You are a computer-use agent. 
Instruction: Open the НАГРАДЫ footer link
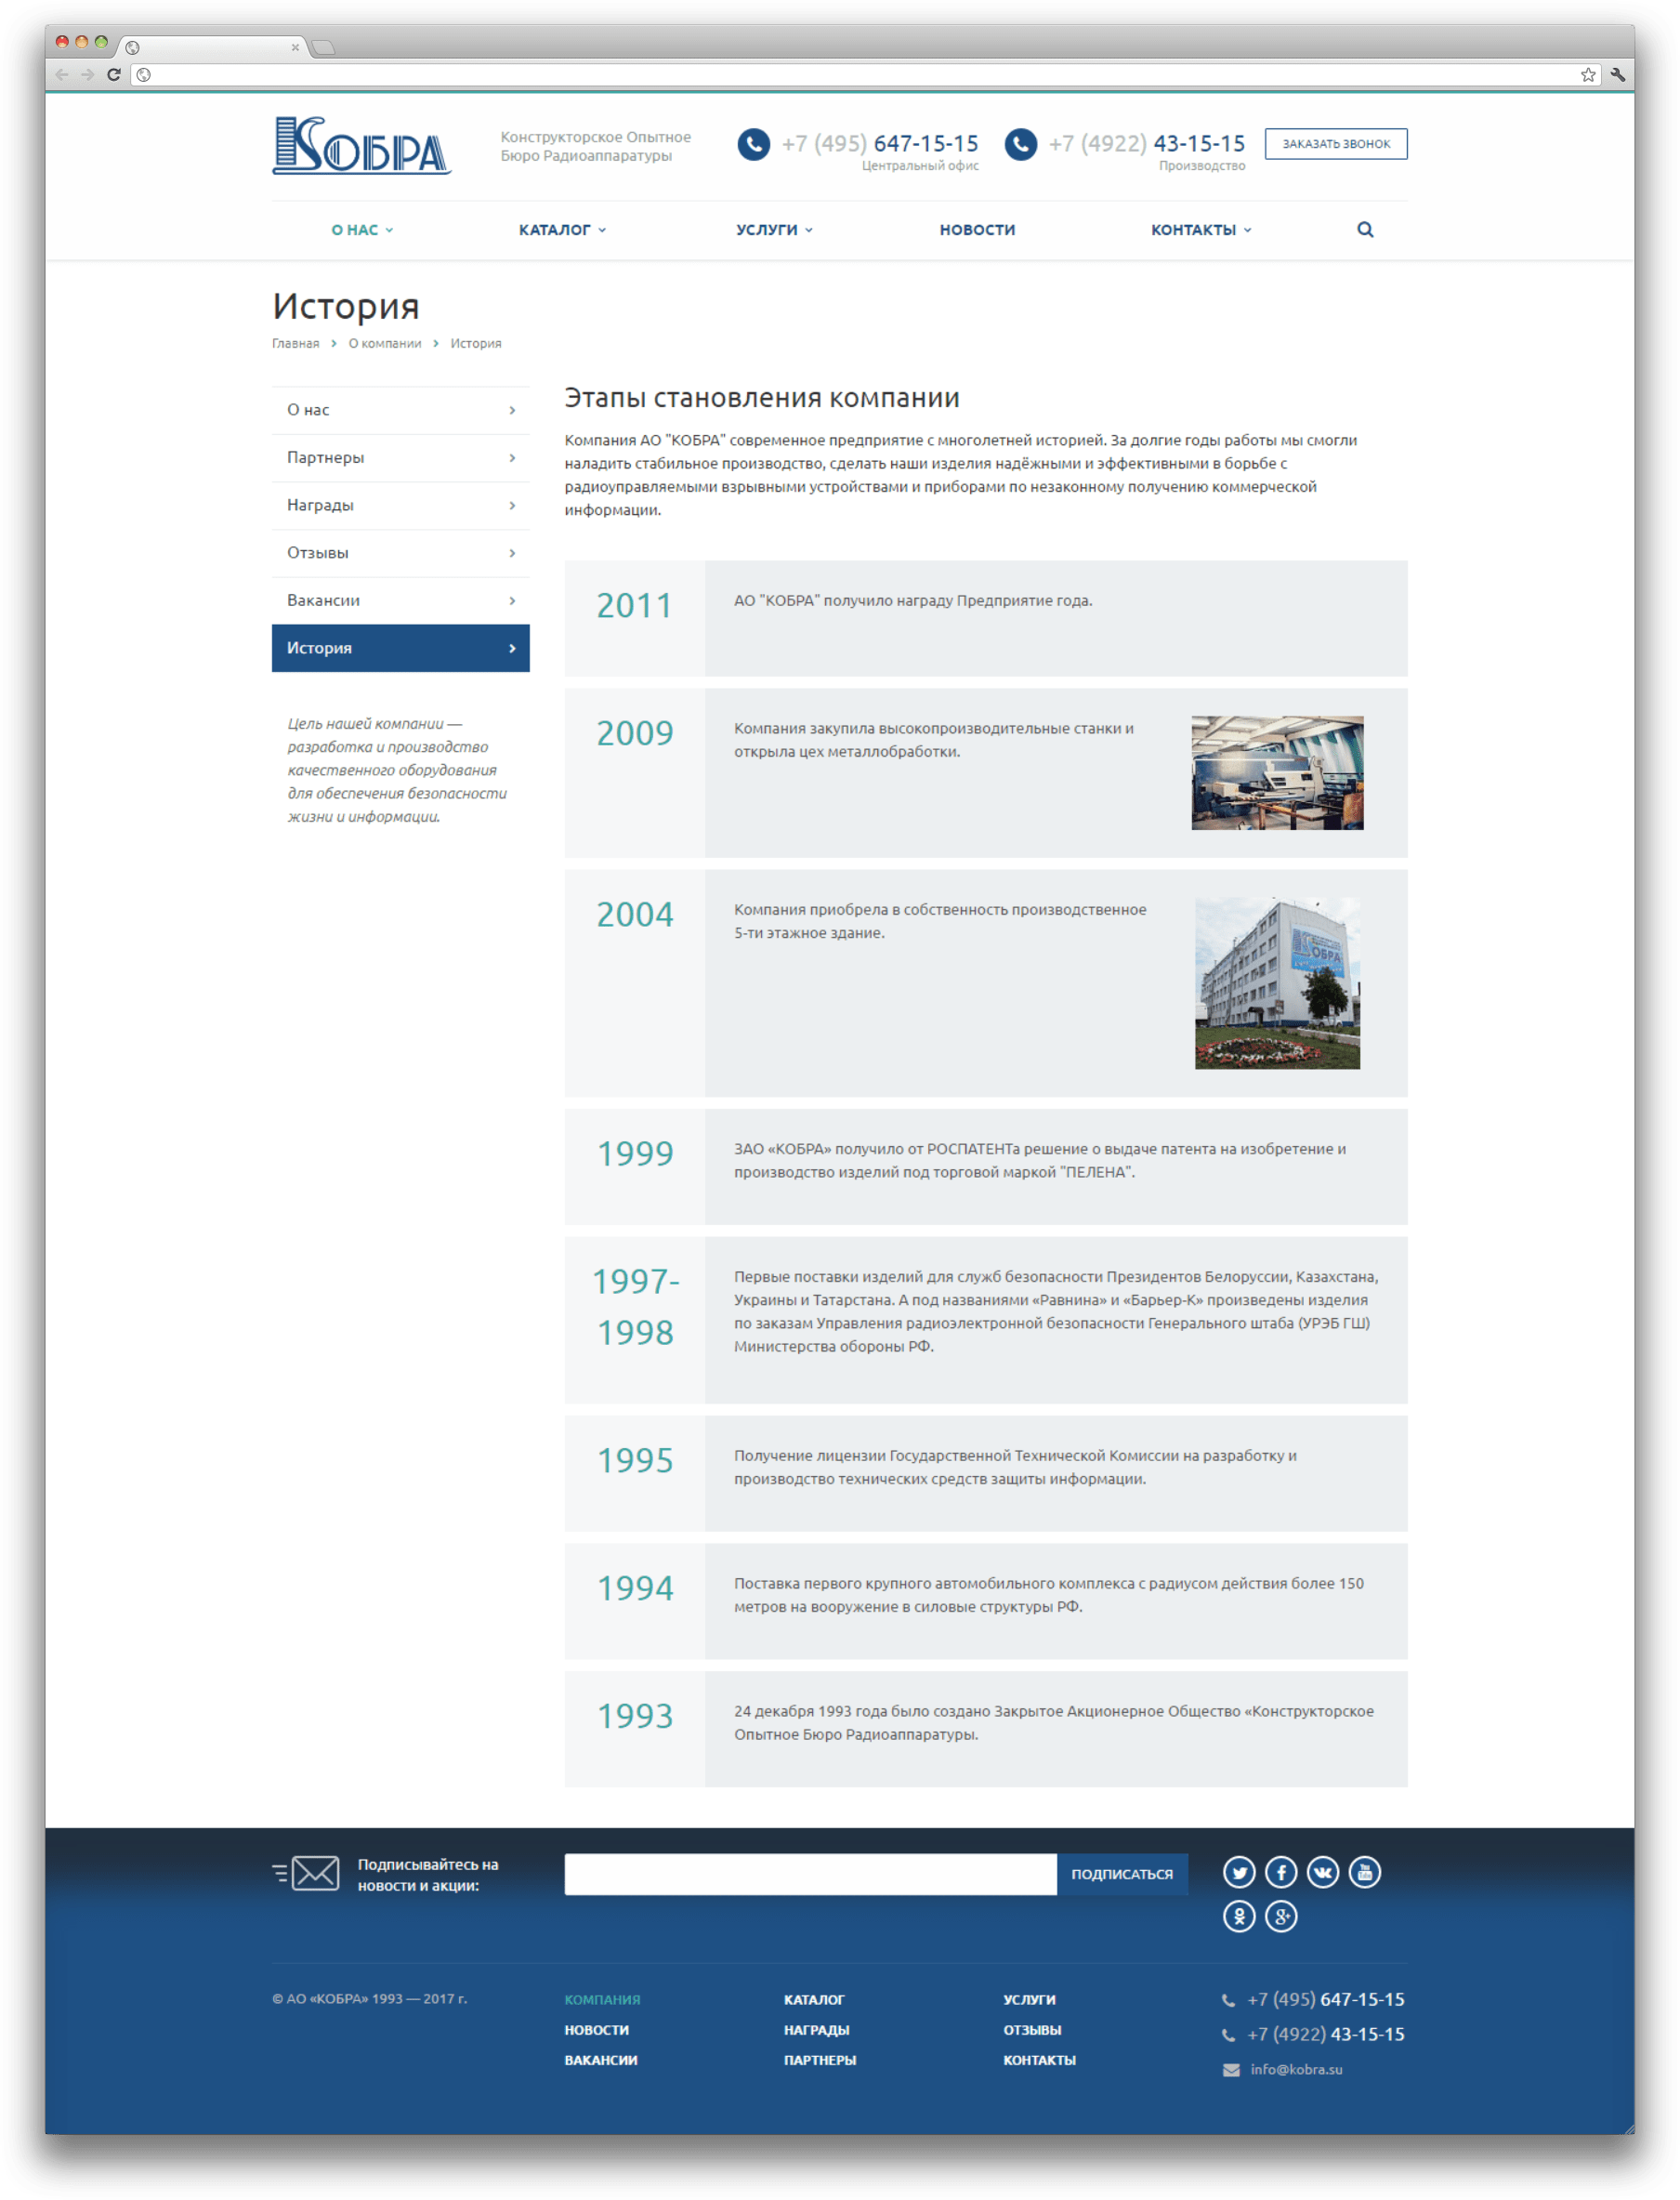(x=817, y=2030)
